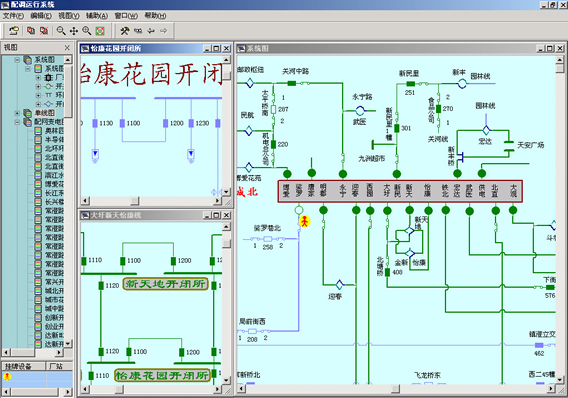568x398 pixels.
Task: Expand the 单线图 tree node
Action: click(x=17, y=113)
